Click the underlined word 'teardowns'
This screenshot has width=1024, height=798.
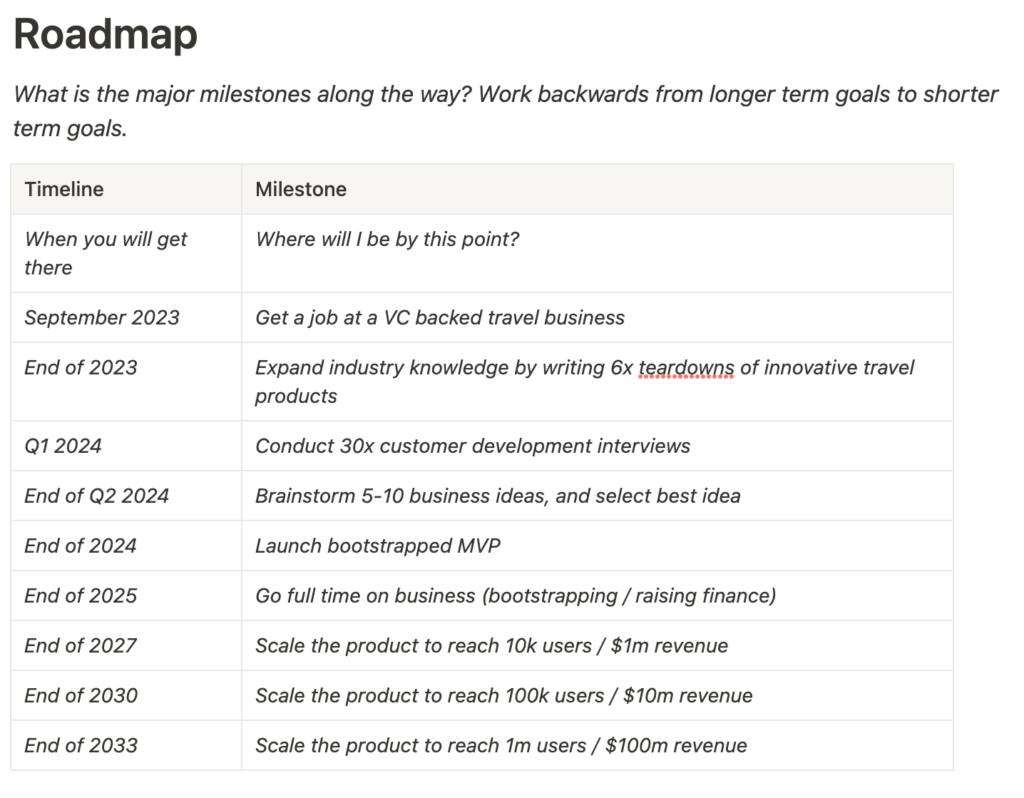click(x=686, y=368)
